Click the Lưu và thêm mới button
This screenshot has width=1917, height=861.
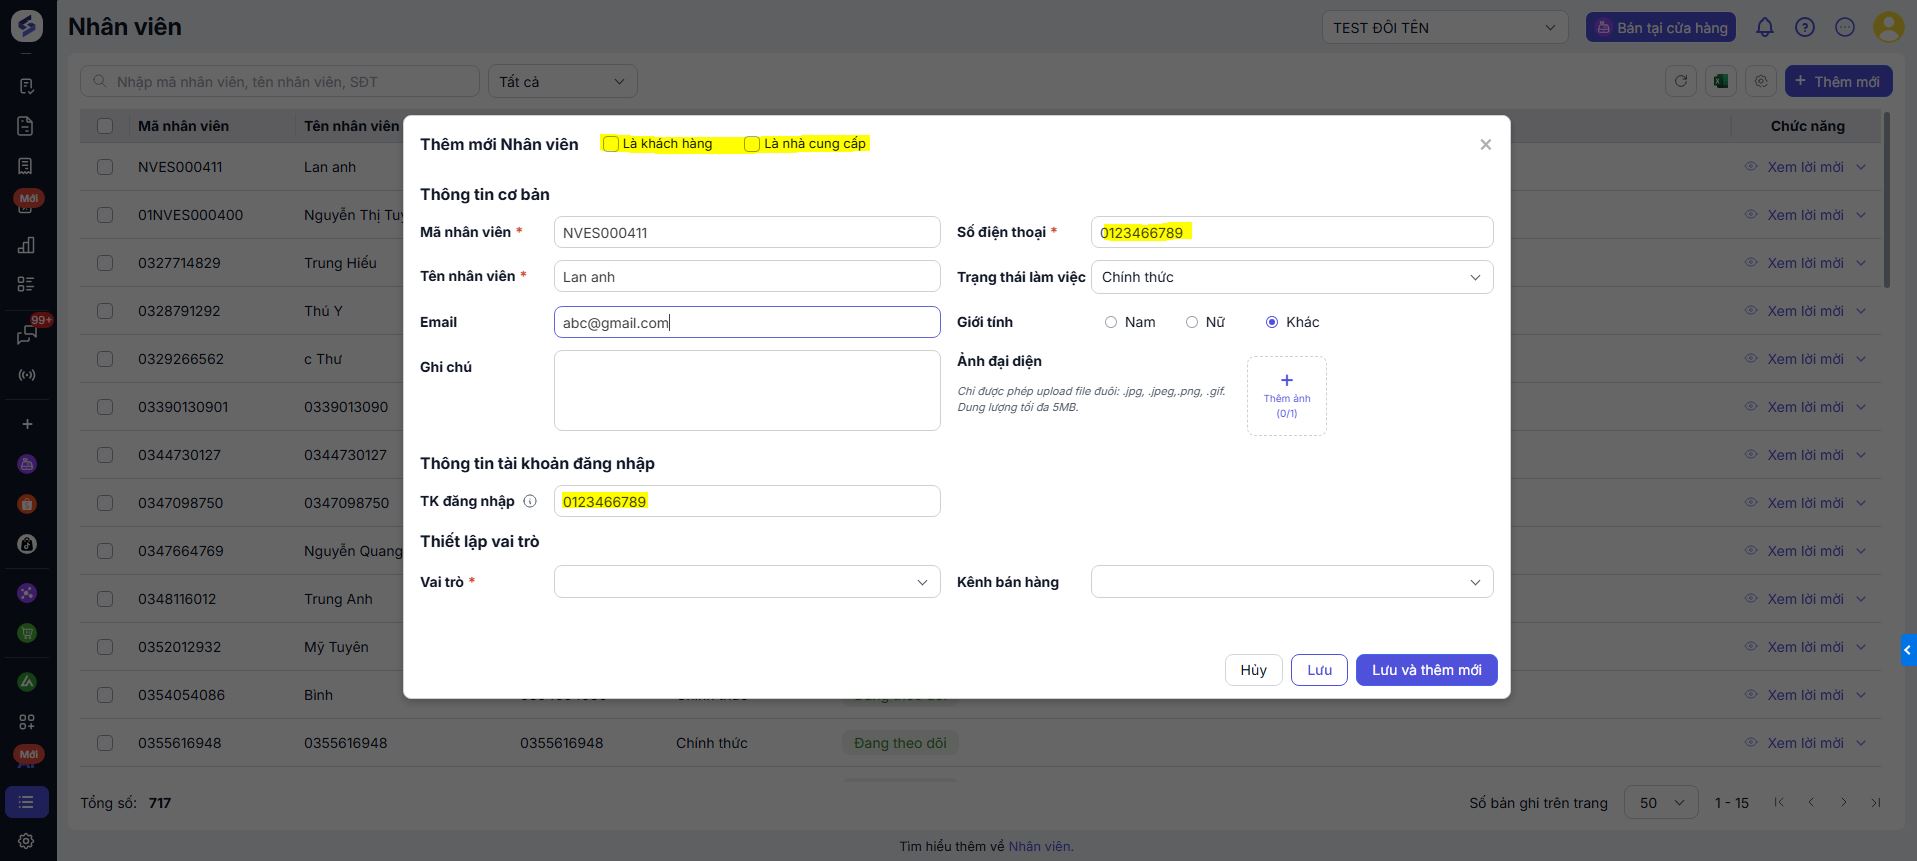point(1426,670)
